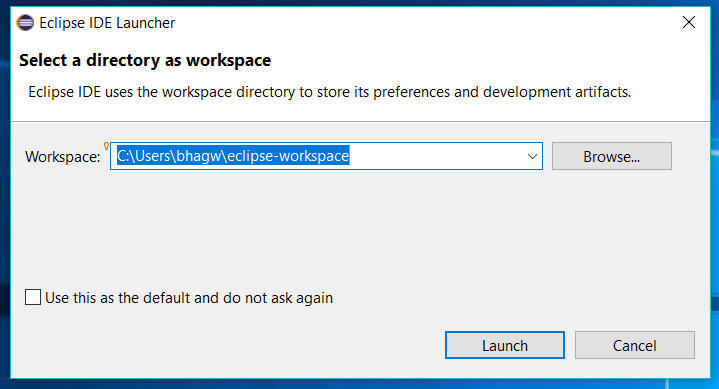Click the 'Select a directory as workspace' heading
The height and width of the screenshot is (389, 719).
145,60
